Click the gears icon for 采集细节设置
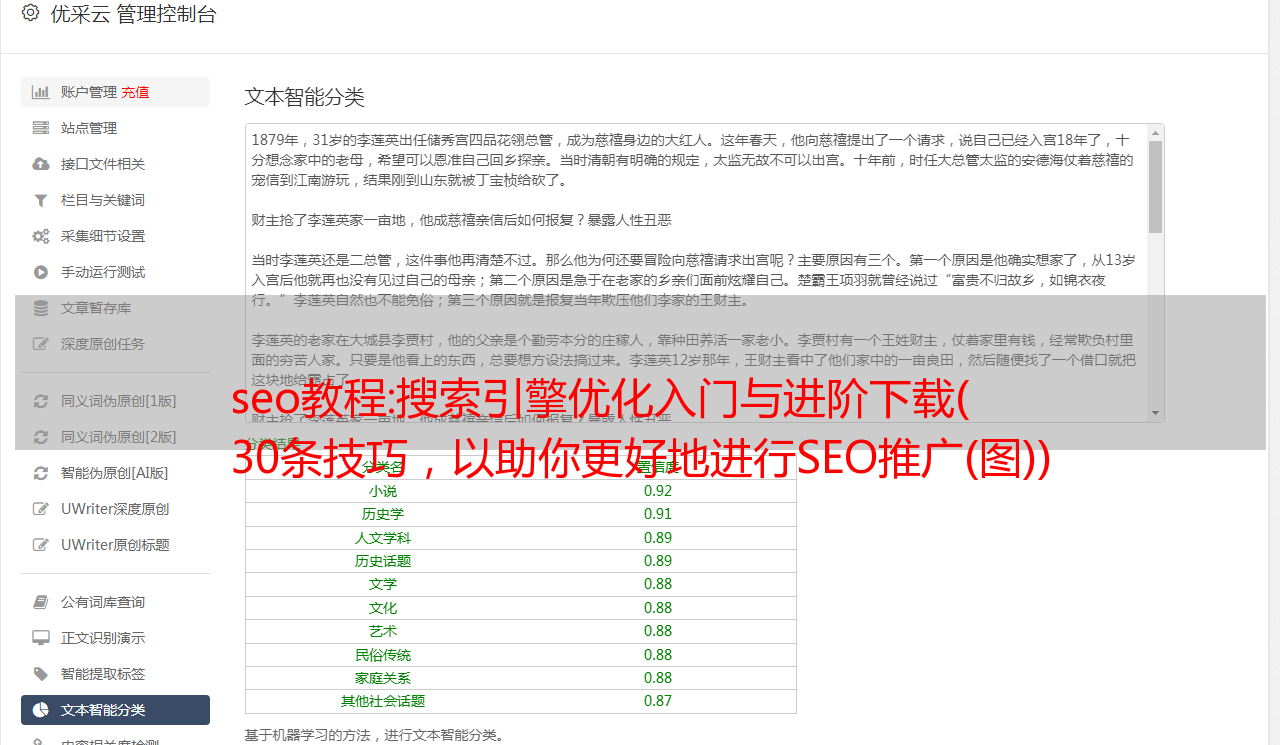 tap(41, 236)
